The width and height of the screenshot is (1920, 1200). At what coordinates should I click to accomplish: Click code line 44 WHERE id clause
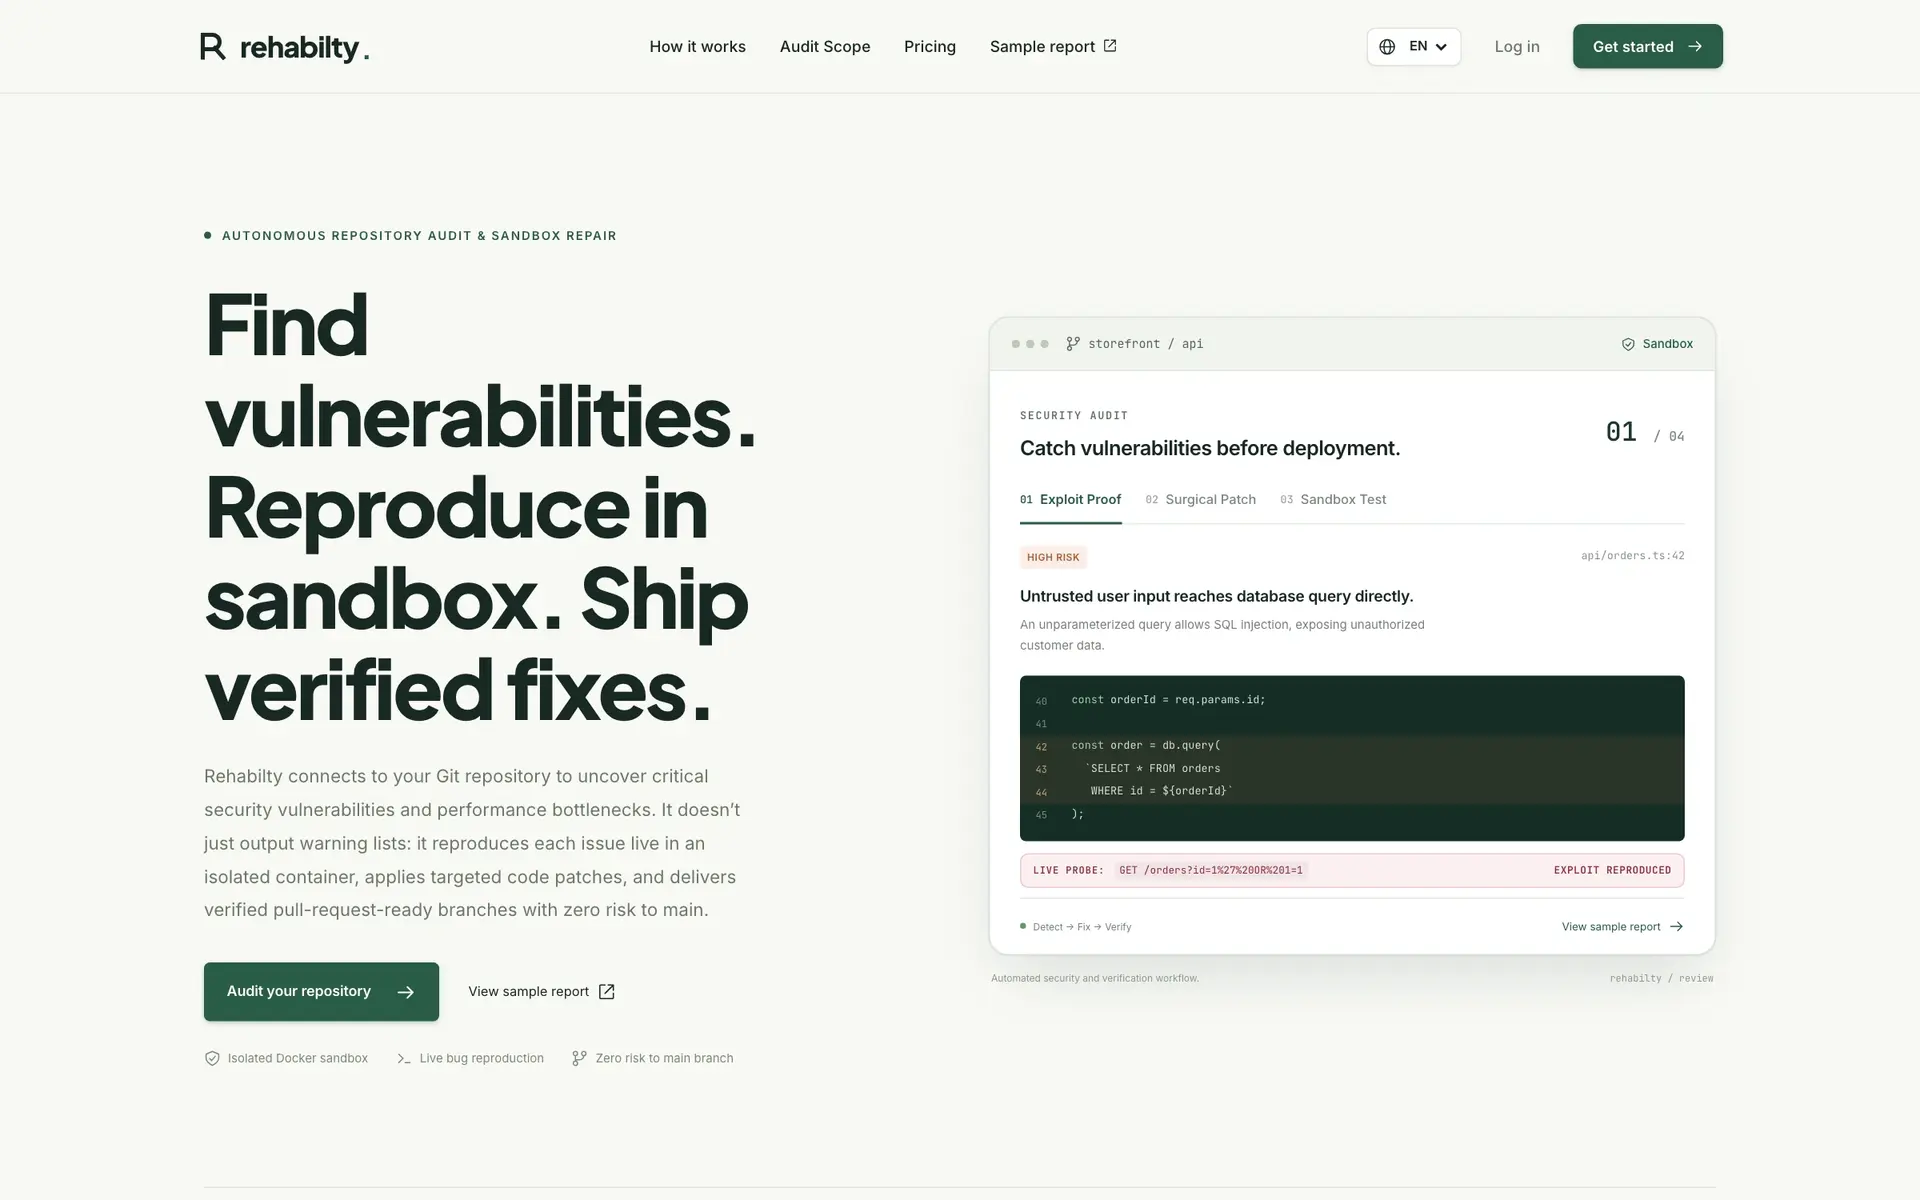point(1160,791)
